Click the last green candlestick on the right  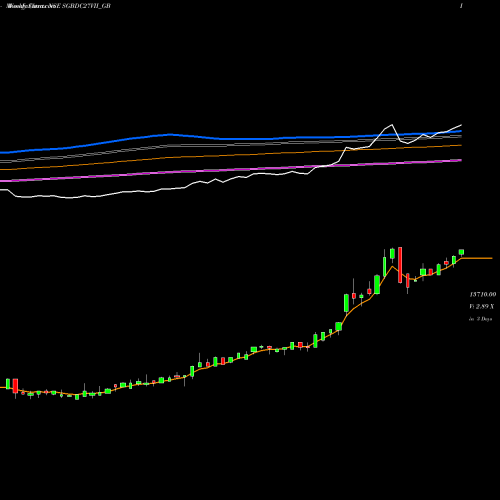462,252
